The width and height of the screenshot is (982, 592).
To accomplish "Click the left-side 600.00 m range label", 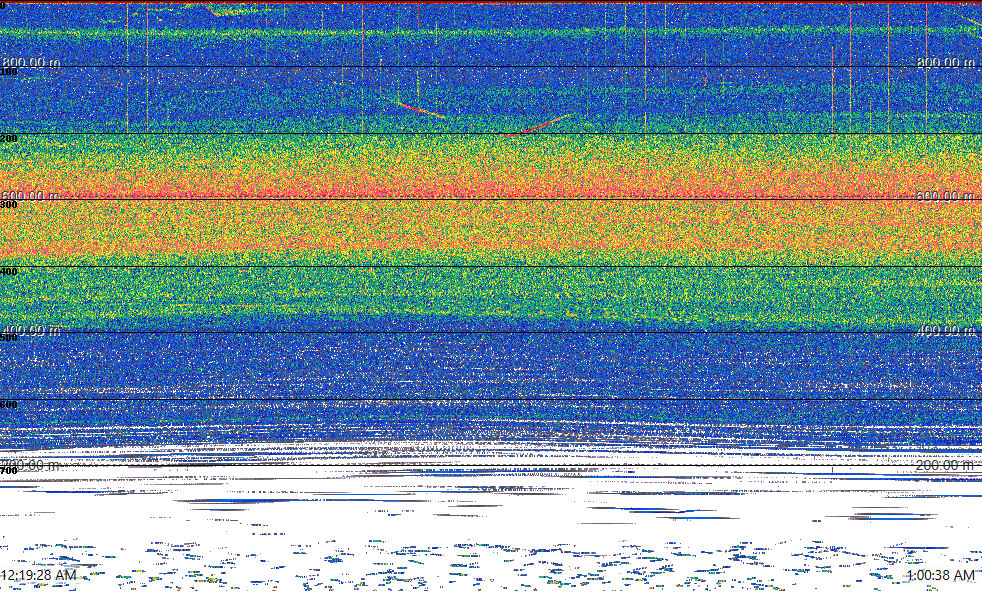I will click(x=31, y=195).
